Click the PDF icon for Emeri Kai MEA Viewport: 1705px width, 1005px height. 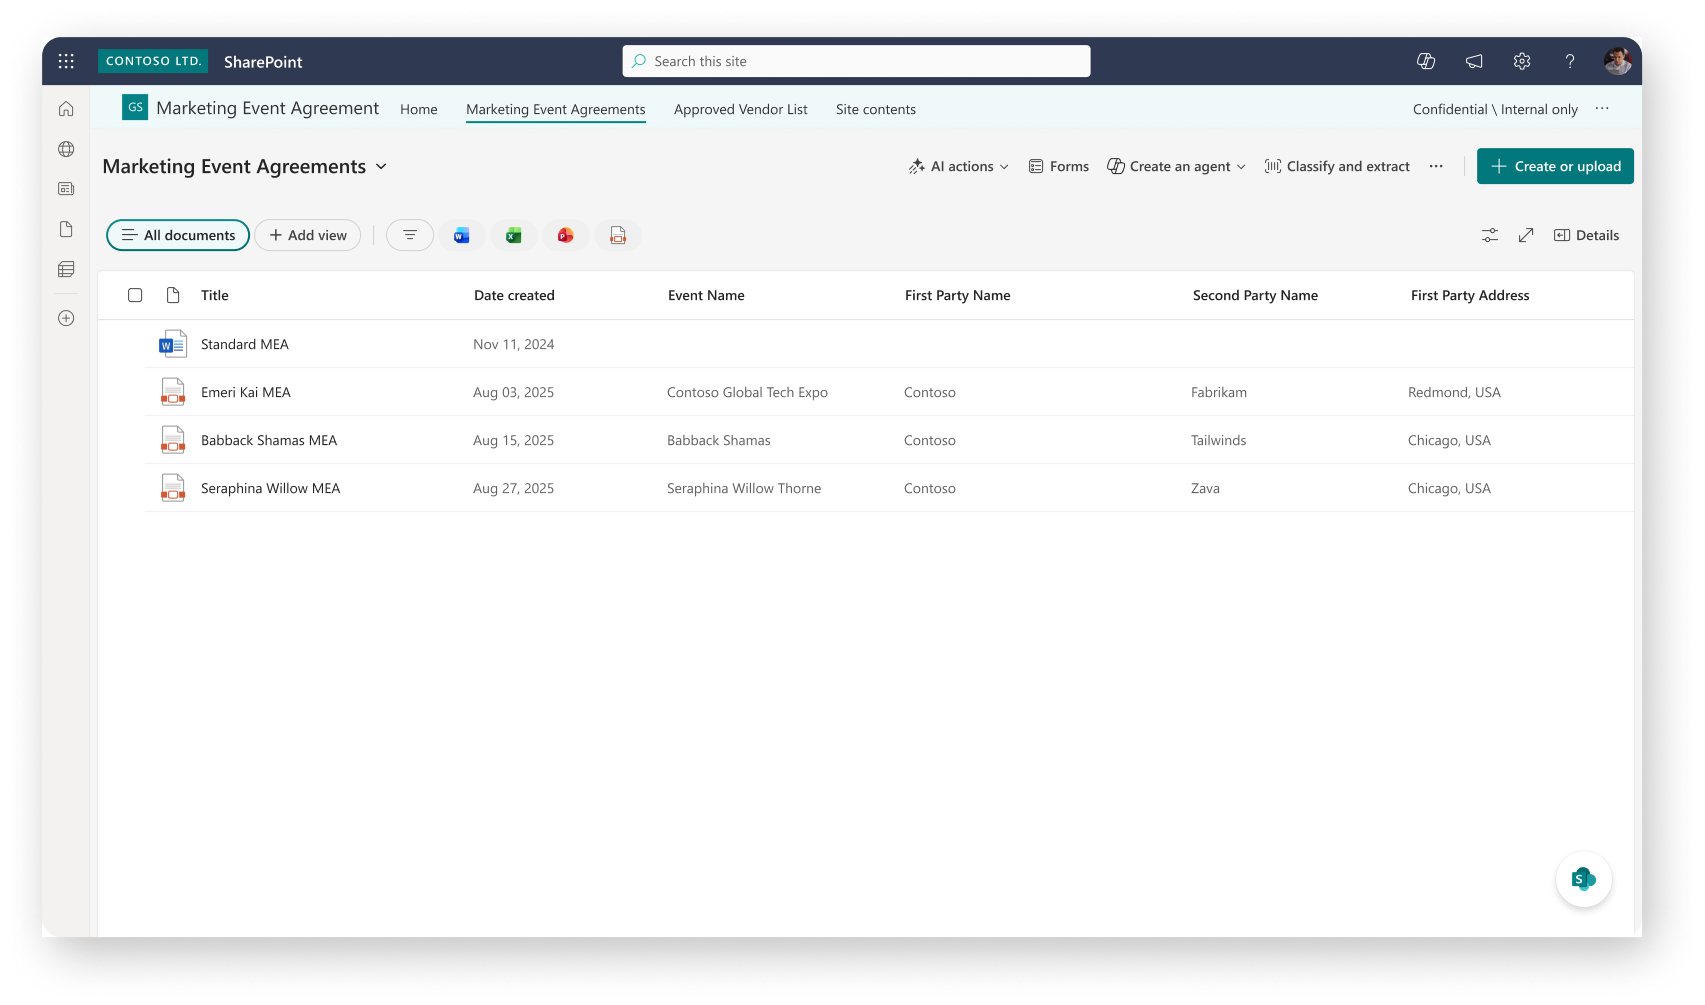coord(173,392)
